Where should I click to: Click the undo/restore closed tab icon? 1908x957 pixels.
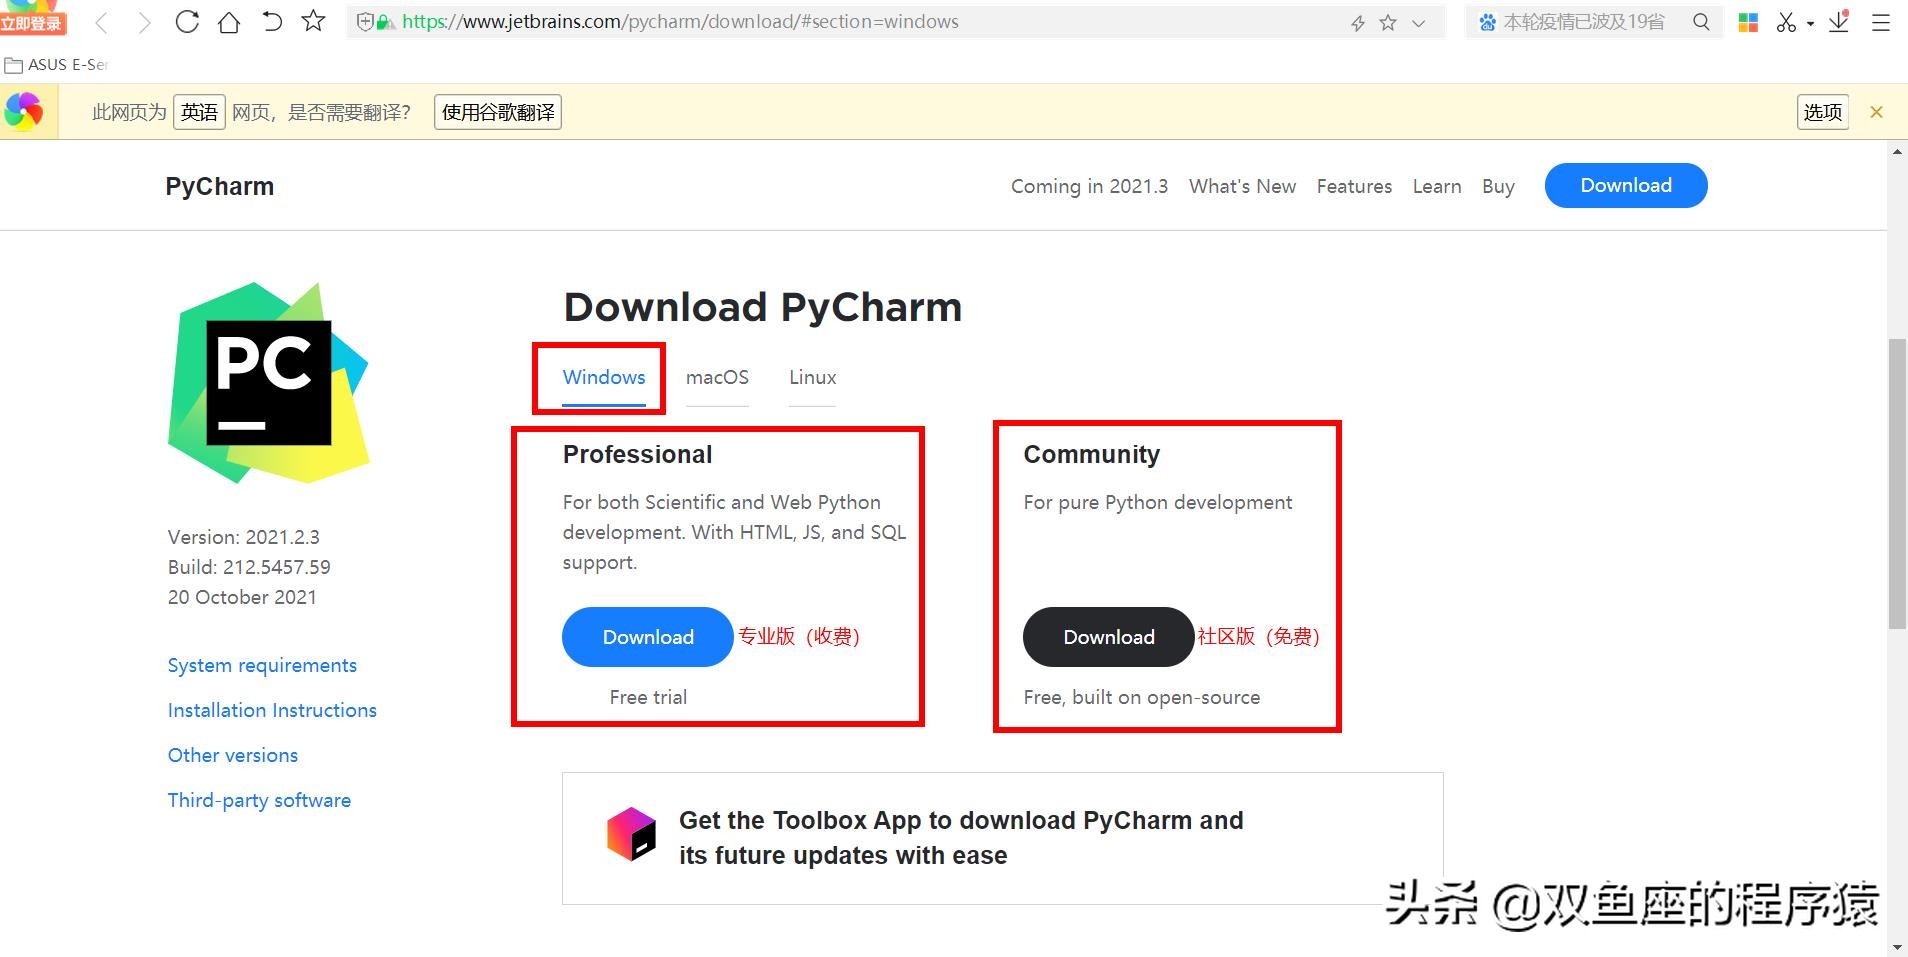pyautogui.click(x=272, y=21)
